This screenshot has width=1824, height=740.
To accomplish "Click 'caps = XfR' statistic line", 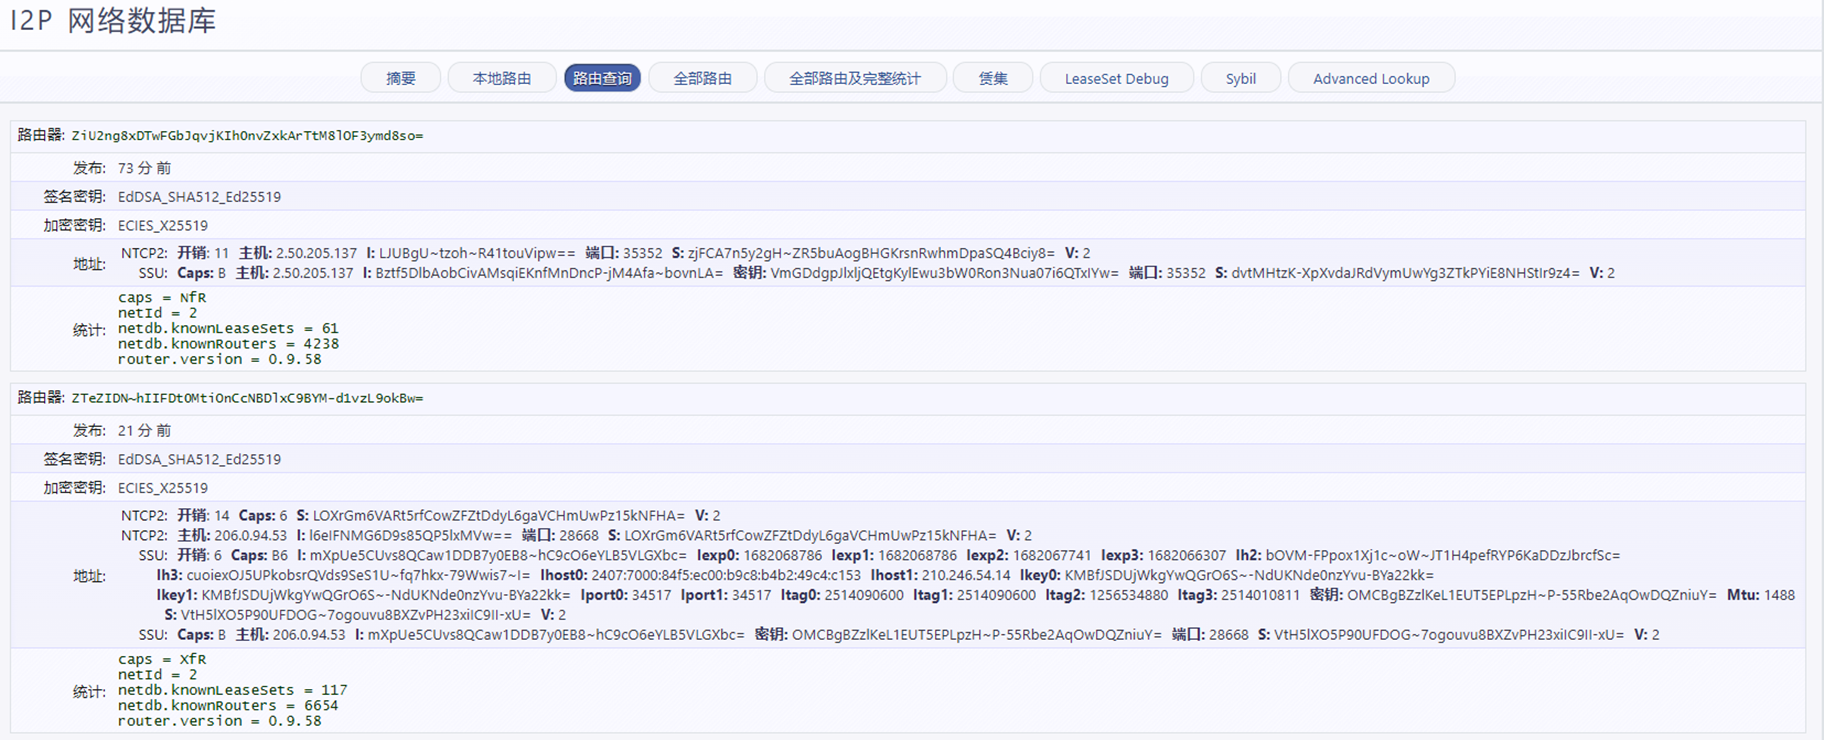I will [162, 659].
